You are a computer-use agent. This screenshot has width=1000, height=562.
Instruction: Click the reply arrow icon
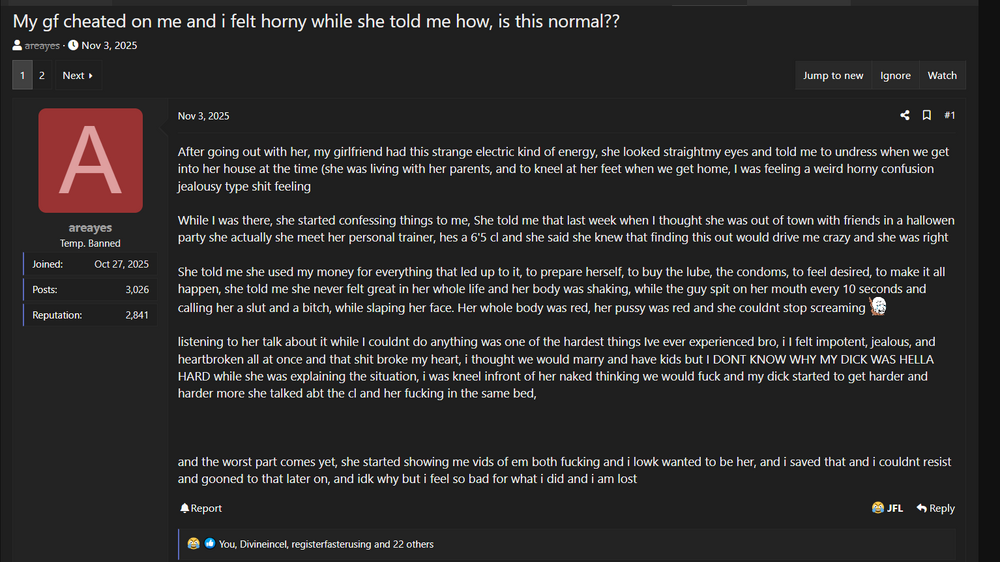point(921,508)
